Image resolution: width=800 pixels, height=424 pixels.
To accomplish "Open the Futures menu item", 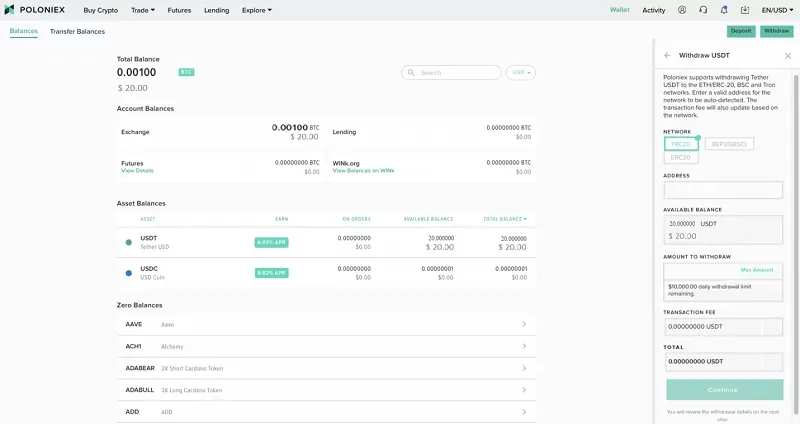I will click(179, 10).
